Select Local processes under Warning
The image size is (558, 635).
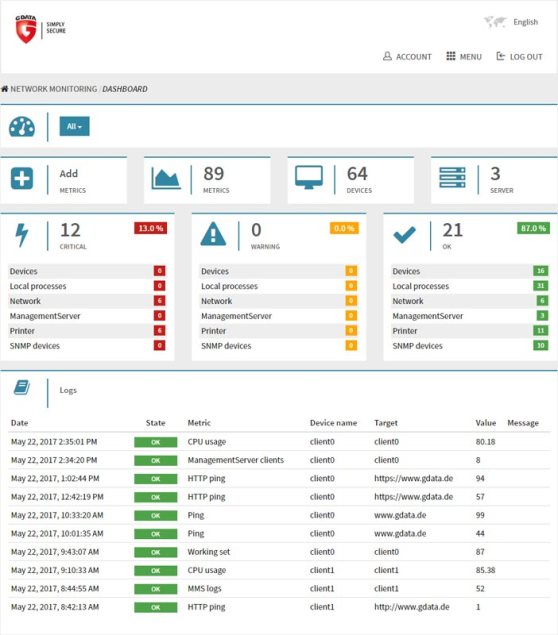[x=279, y=286]
